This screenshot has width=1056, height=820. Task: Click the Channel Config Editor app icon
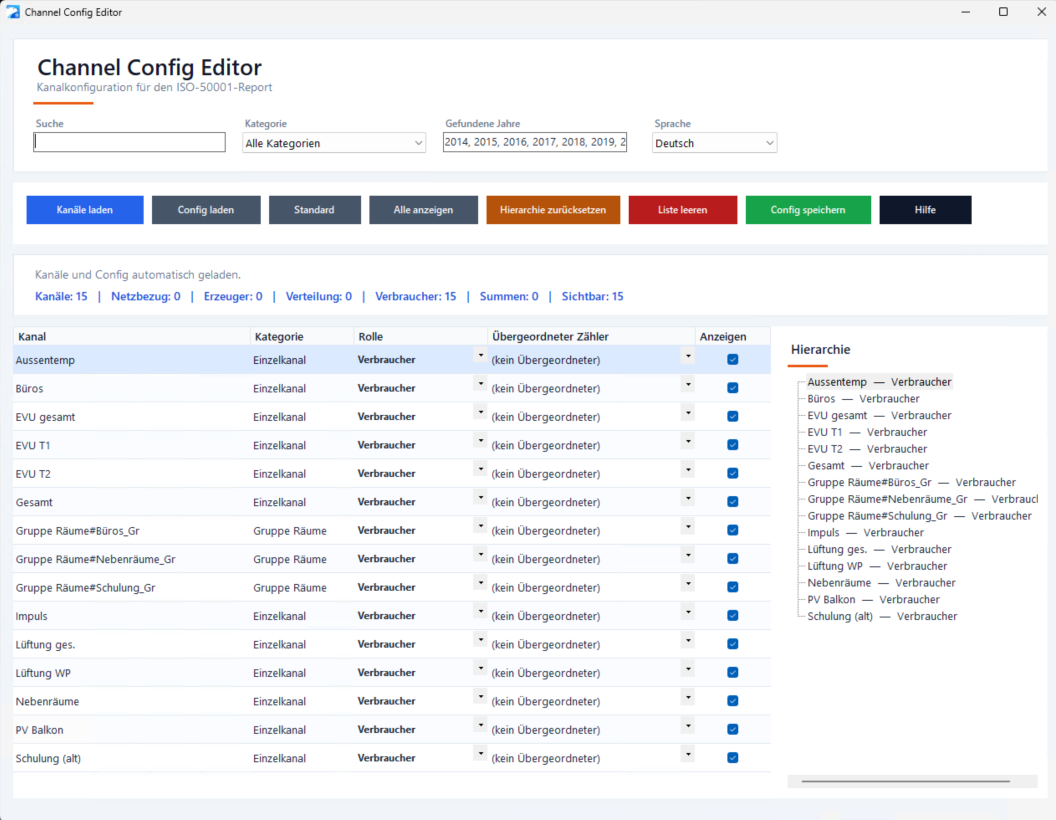coord(13,12)
